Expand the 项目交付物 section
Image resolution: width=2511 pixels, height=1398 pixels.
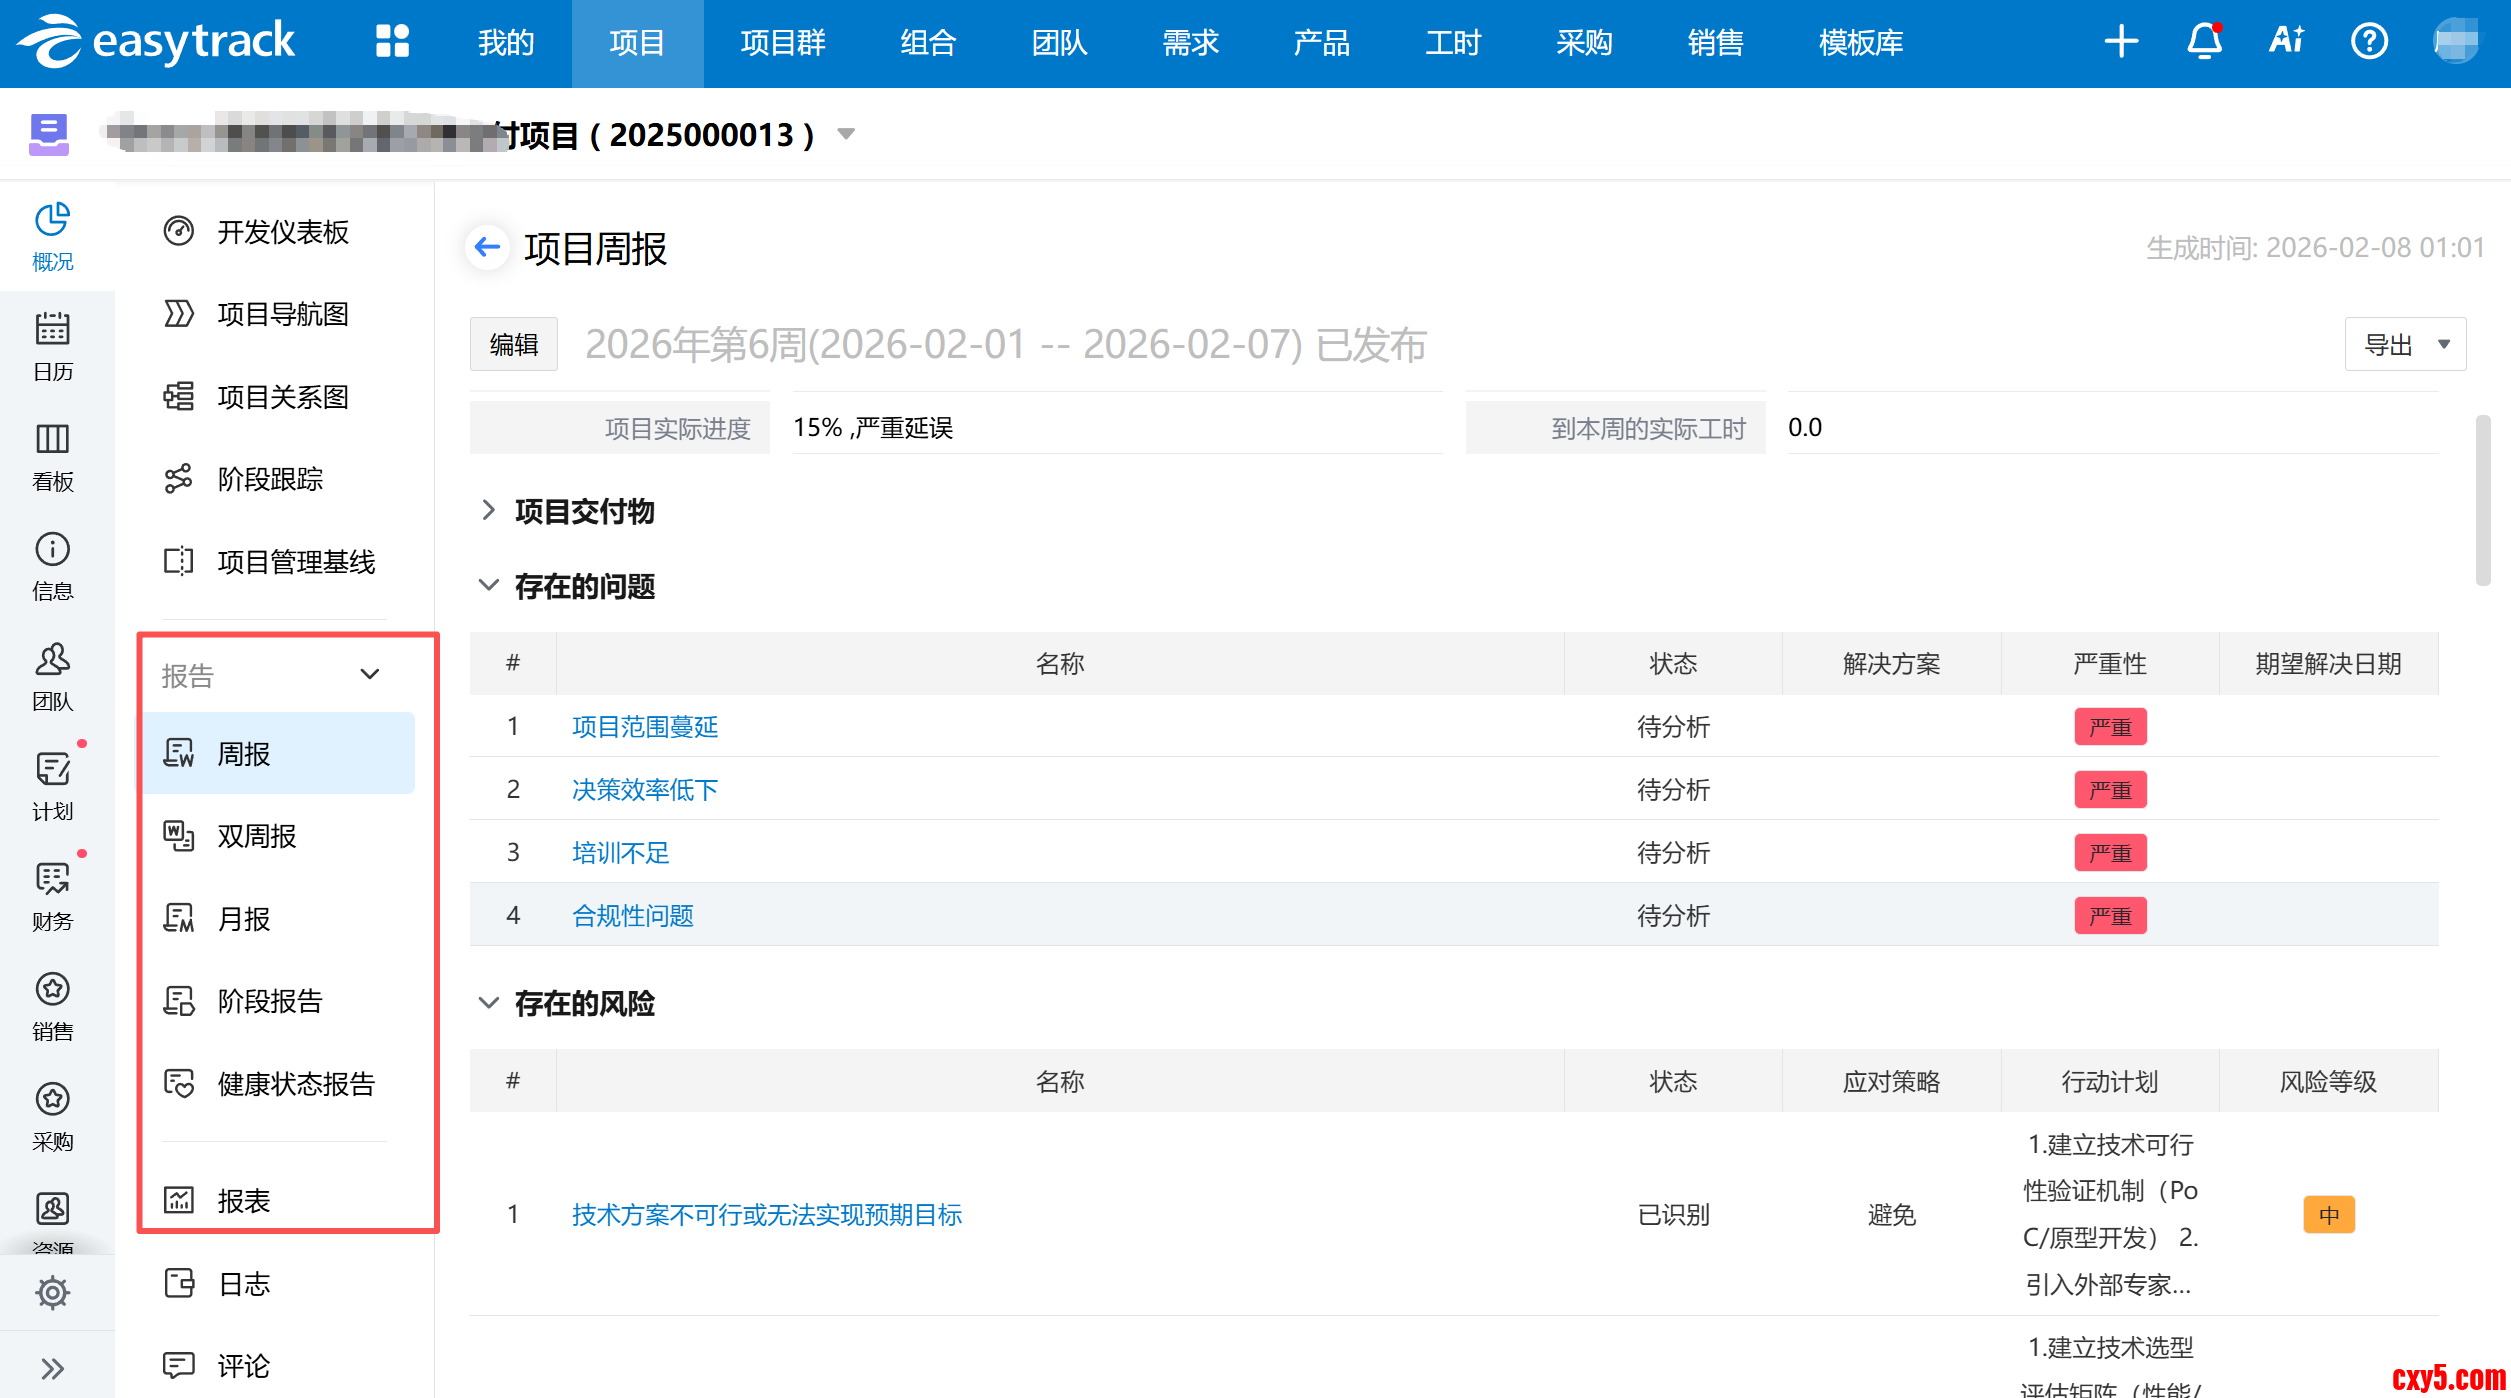[488, 511]
